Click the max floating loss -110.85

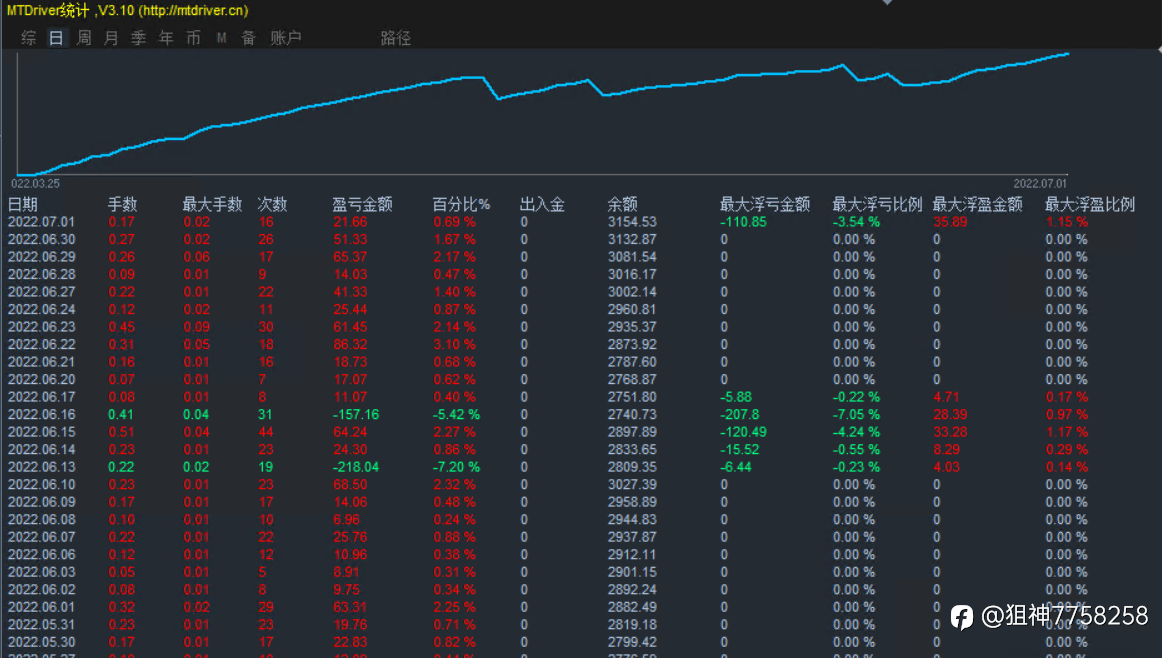click(743, 222)
